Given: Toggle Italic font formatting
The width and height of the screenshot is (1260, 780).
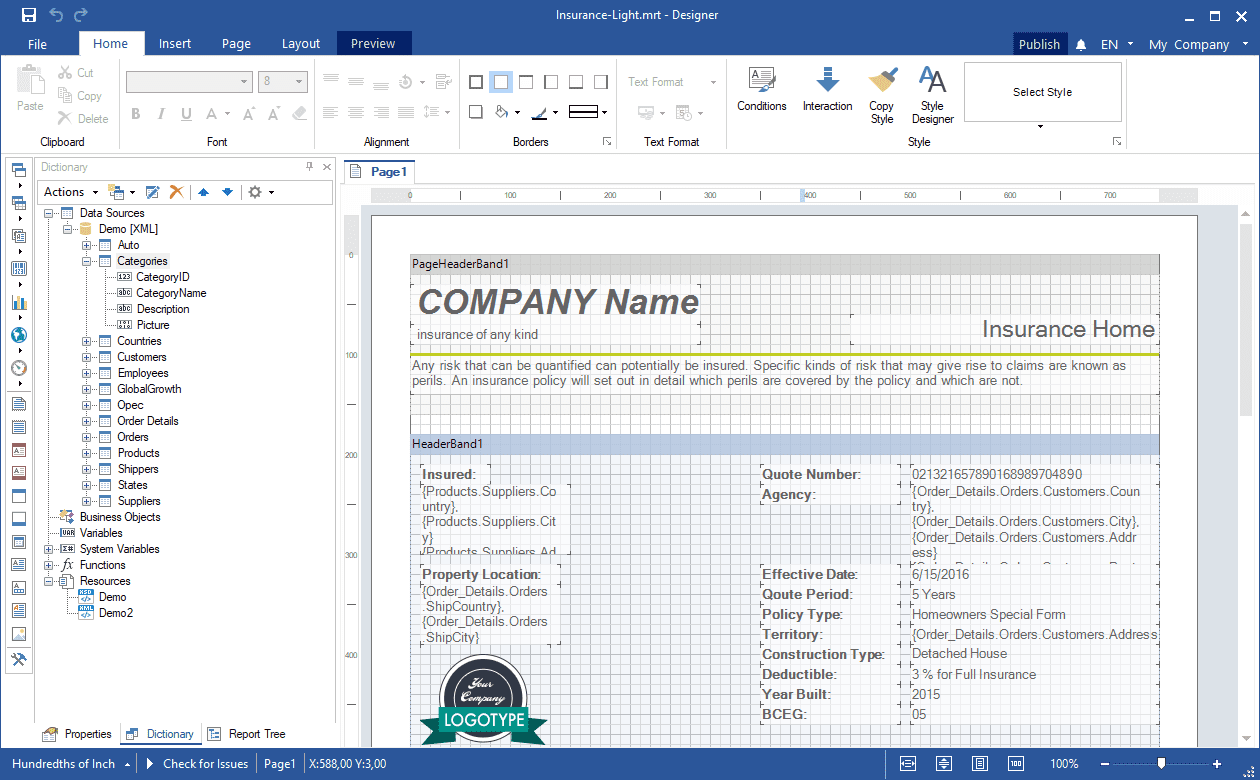Looking at the screenshot, I should click(x=161, y=114).
